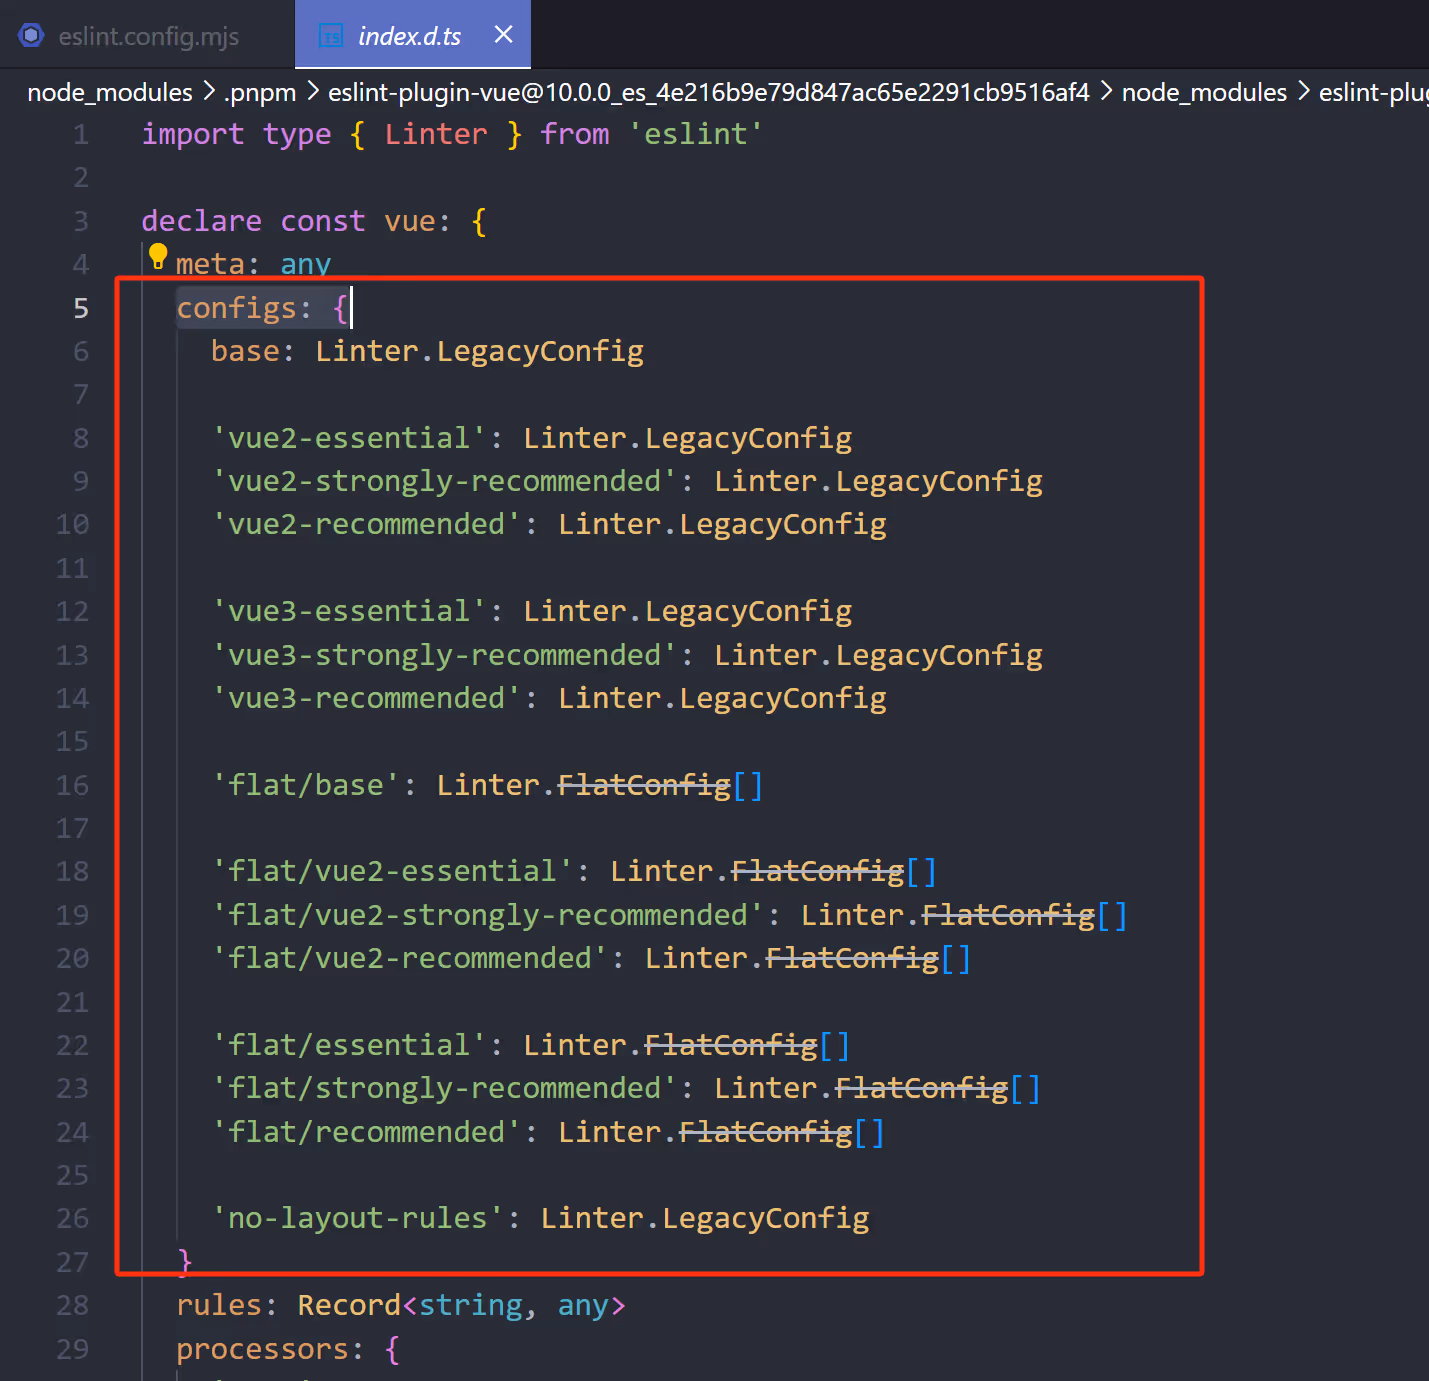
Task: Click line number 5 in the gutter
Action: [81, 309]
